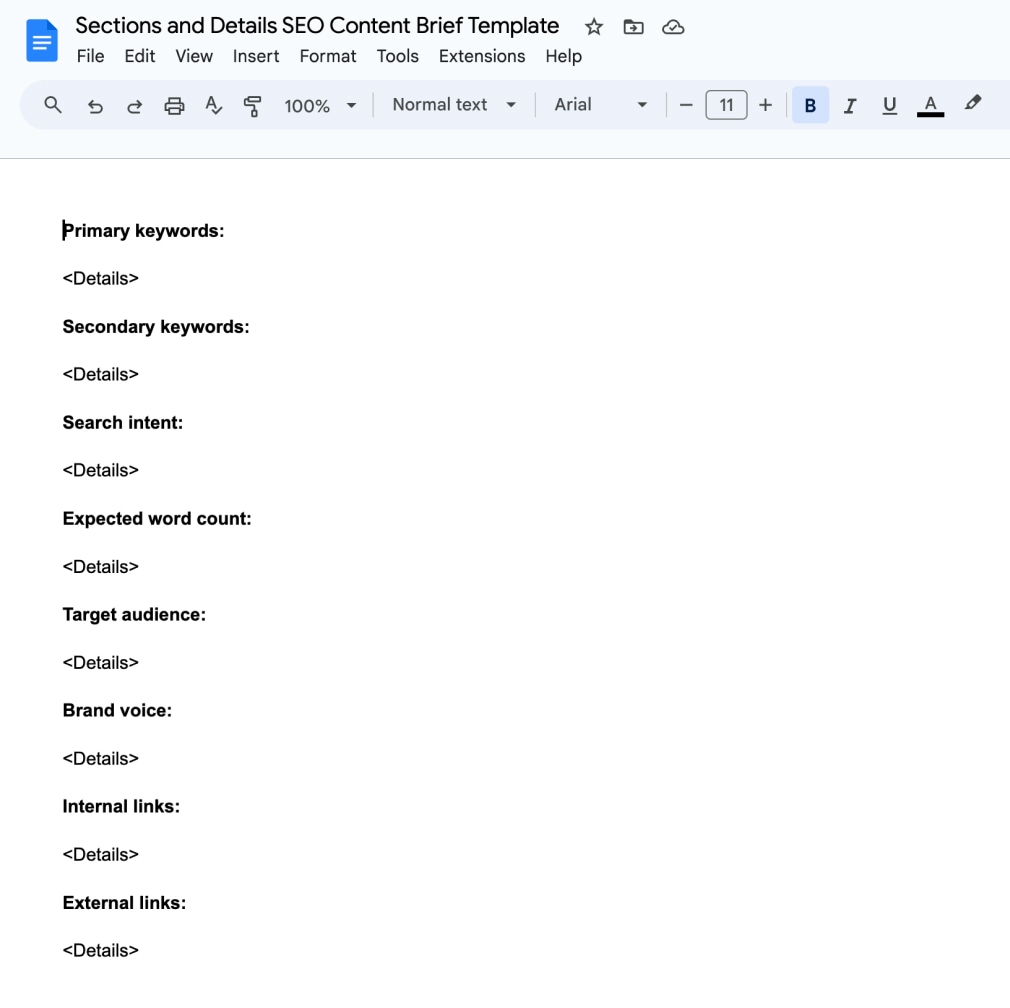Check cloud save status

coord(672,27)
